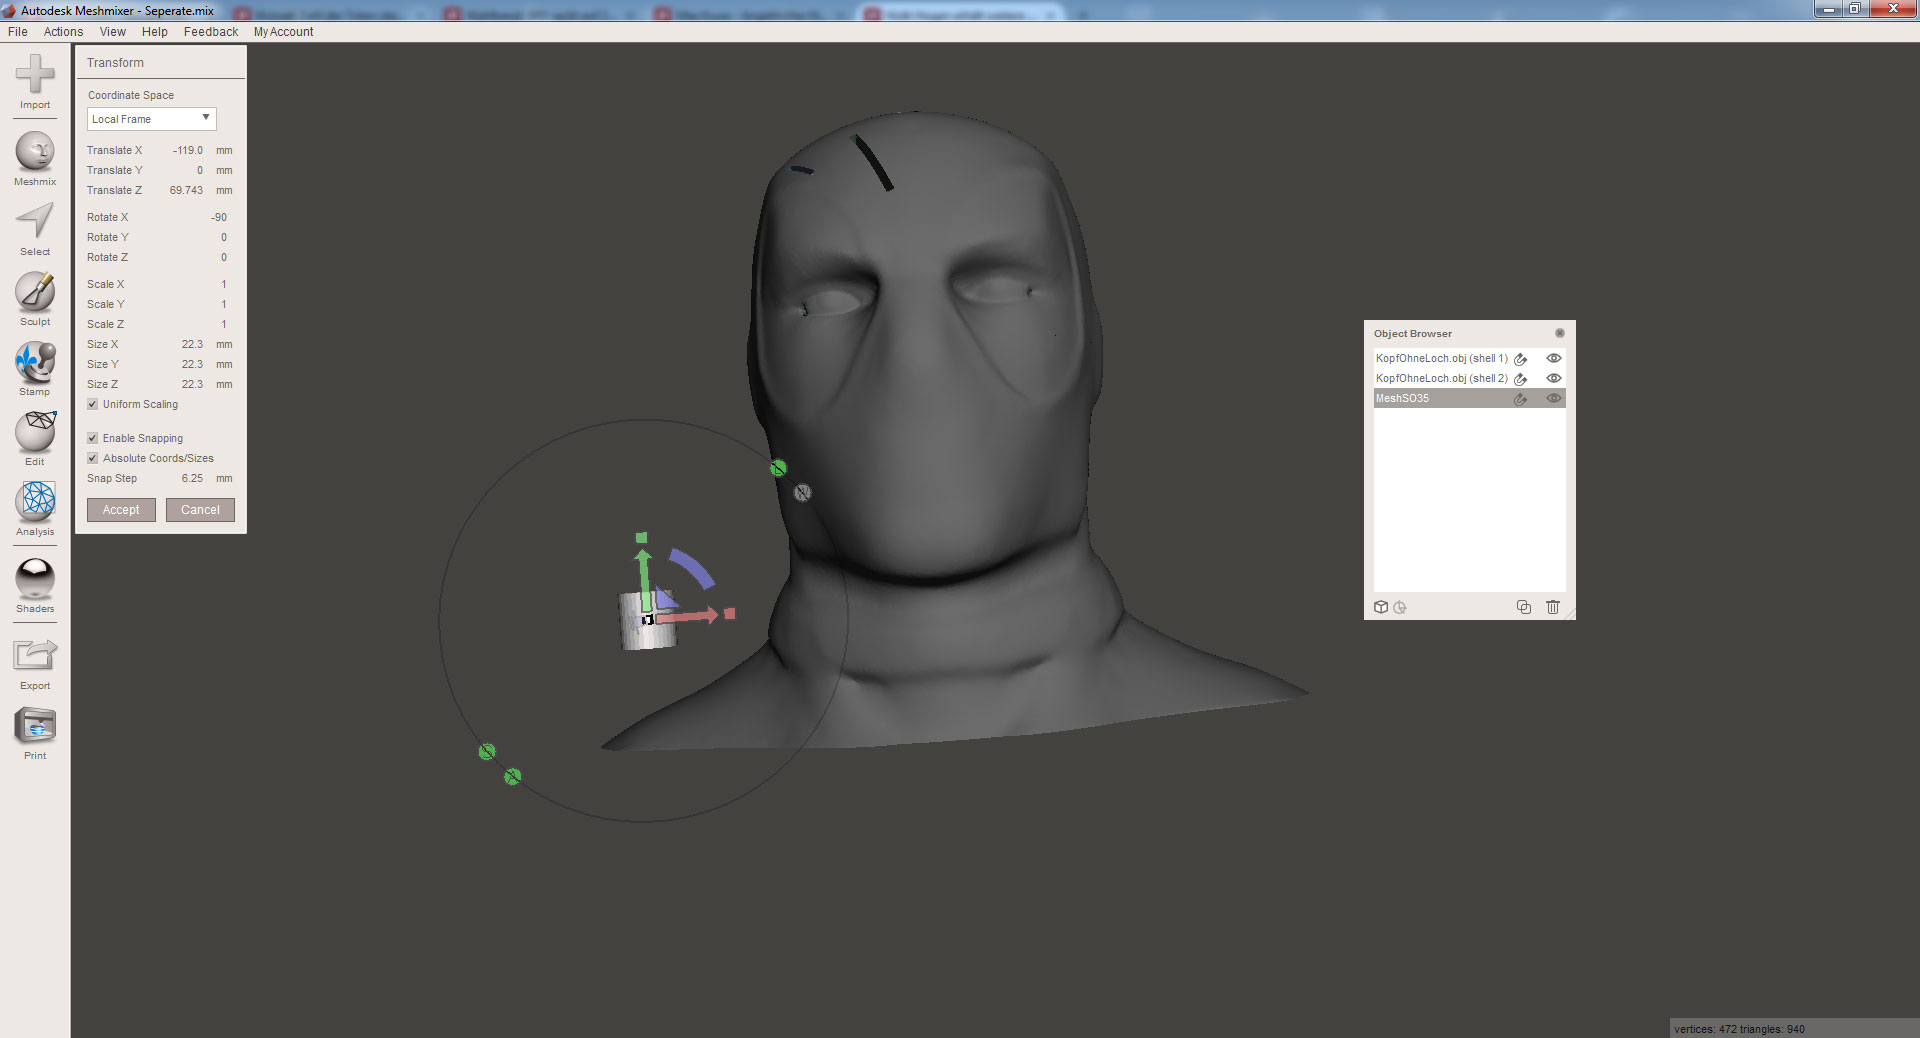
Task: Activate the Select tool
Action: point(35,229)
